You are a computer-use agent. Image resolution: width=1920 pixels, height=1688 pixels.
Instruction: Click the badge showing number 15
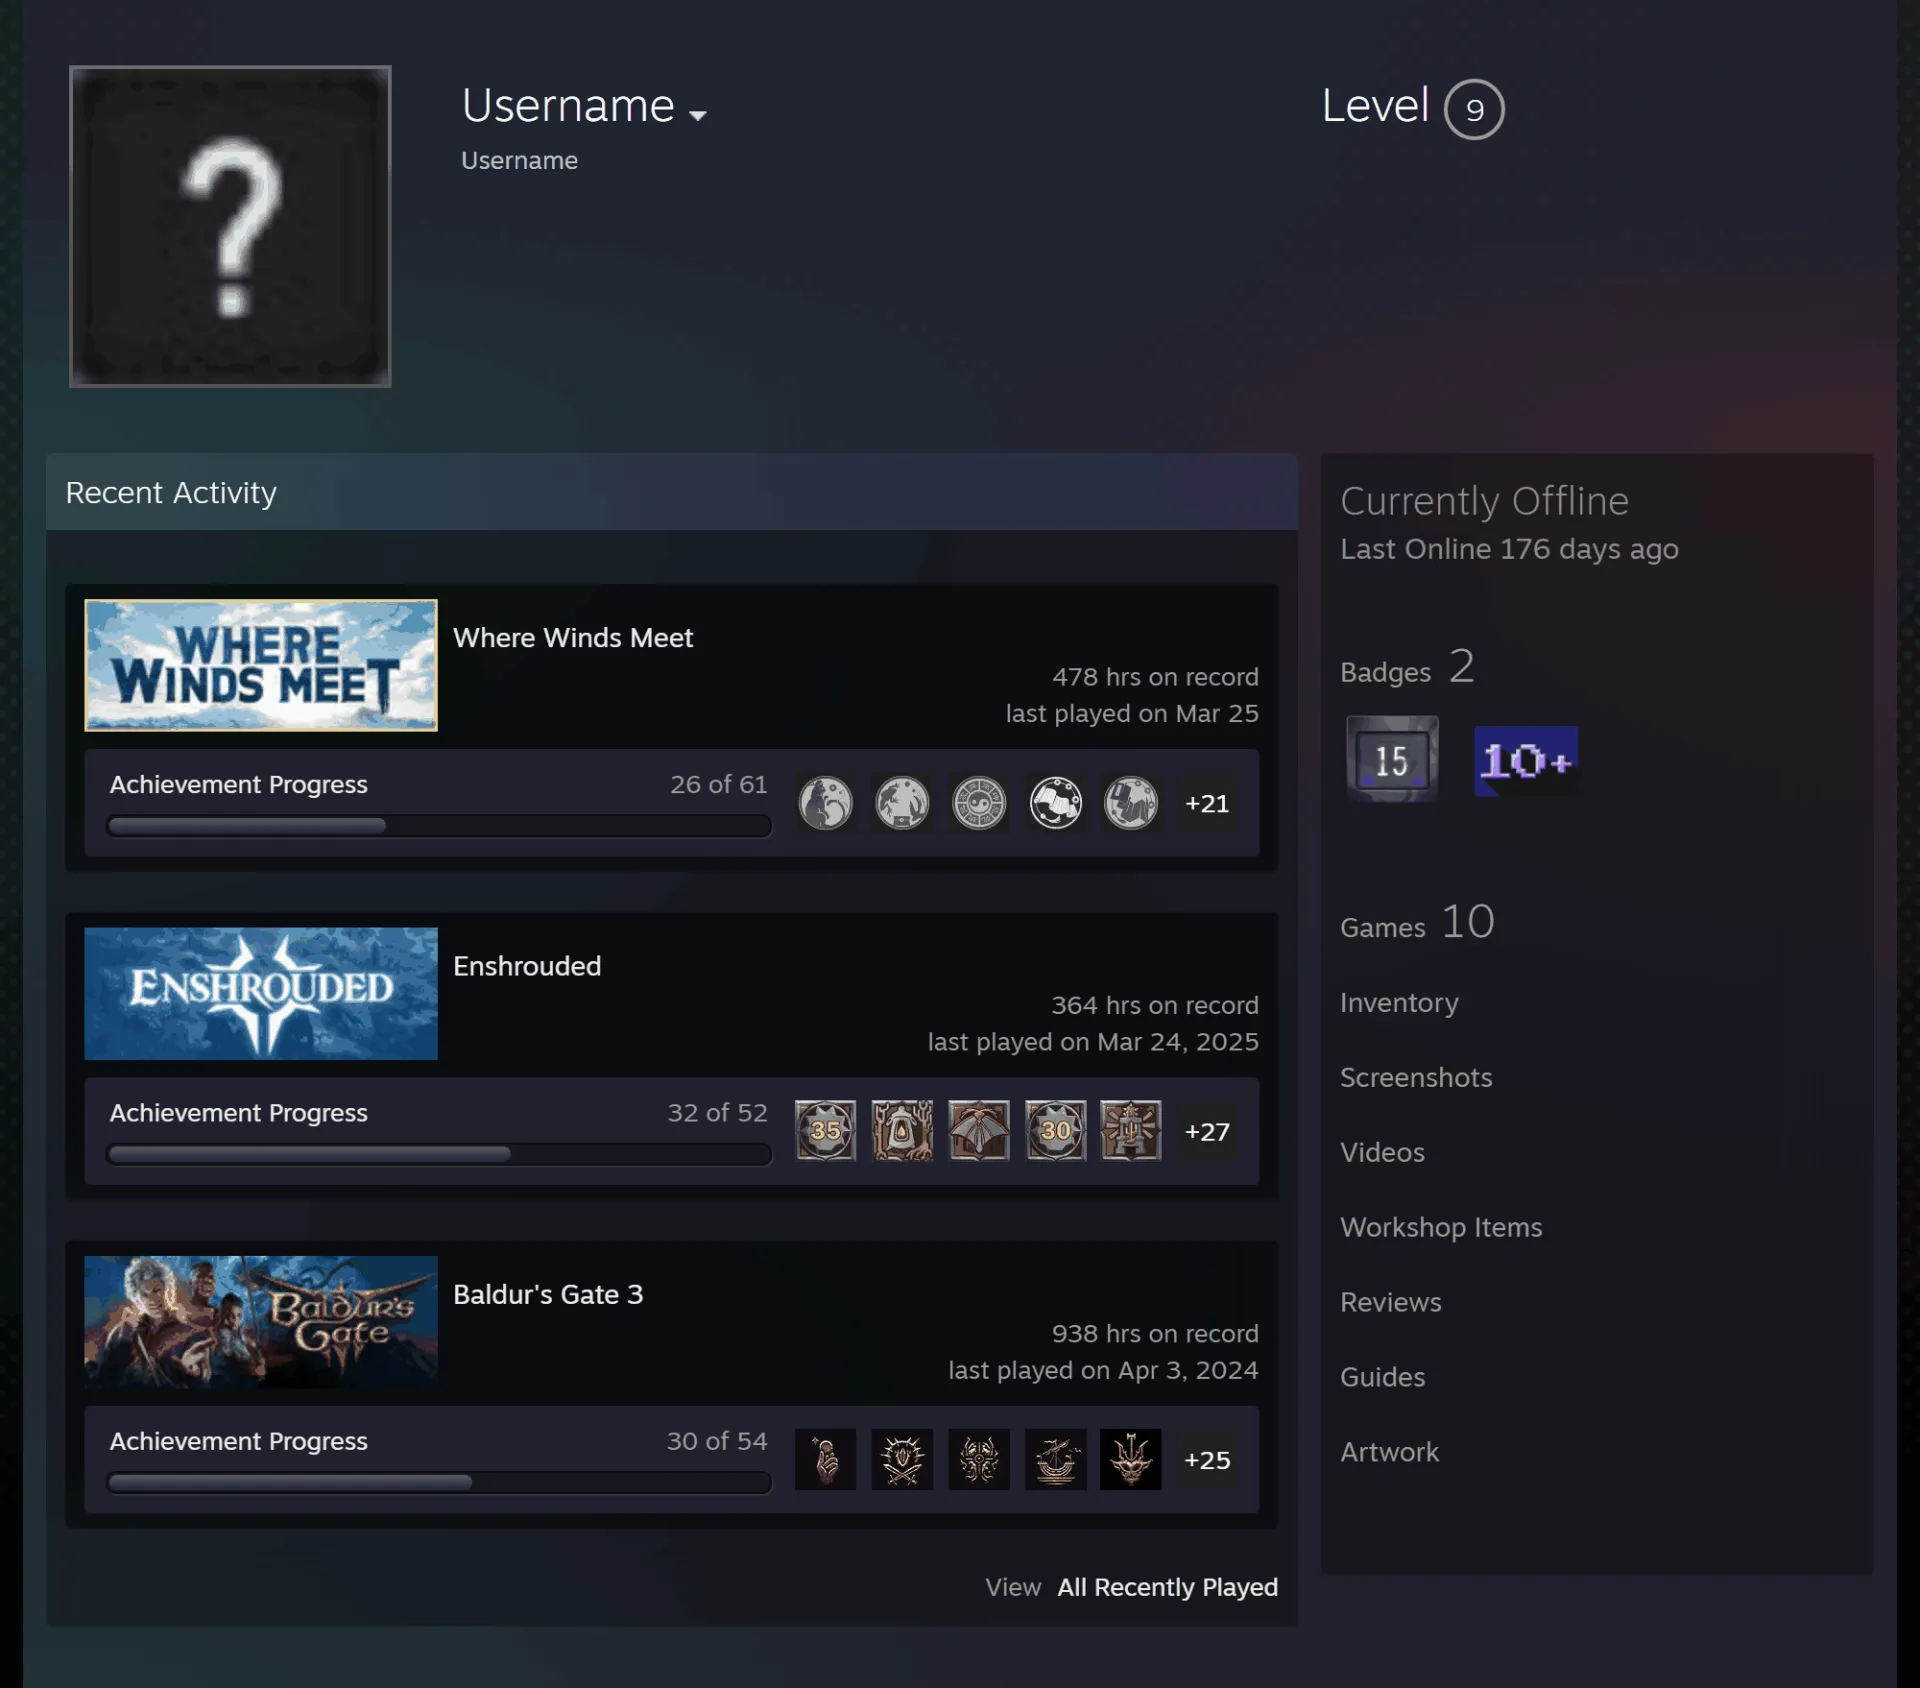[1392, 759]
